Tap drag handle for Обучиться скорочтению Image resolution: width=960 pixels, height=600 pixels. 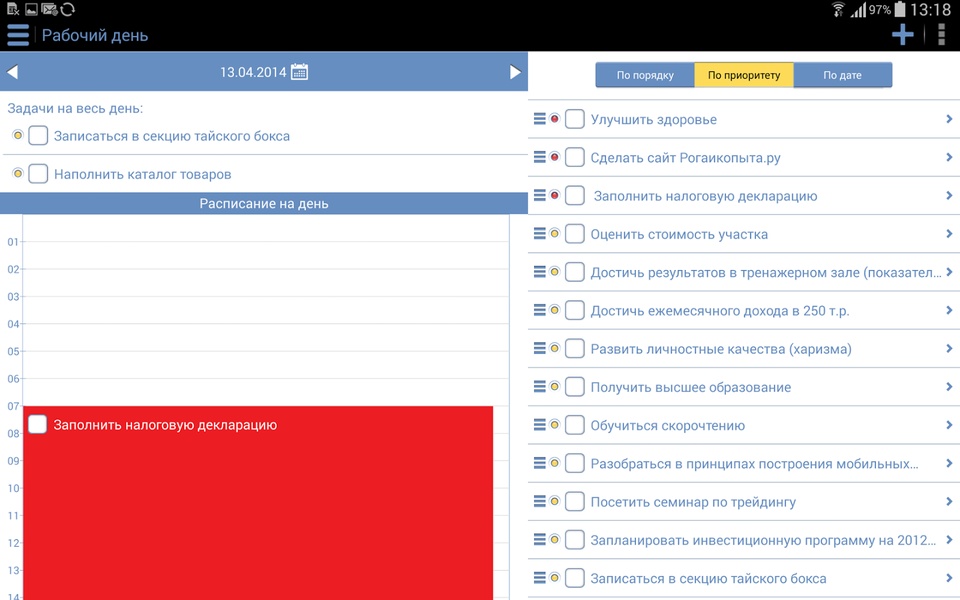click(539, 424)
